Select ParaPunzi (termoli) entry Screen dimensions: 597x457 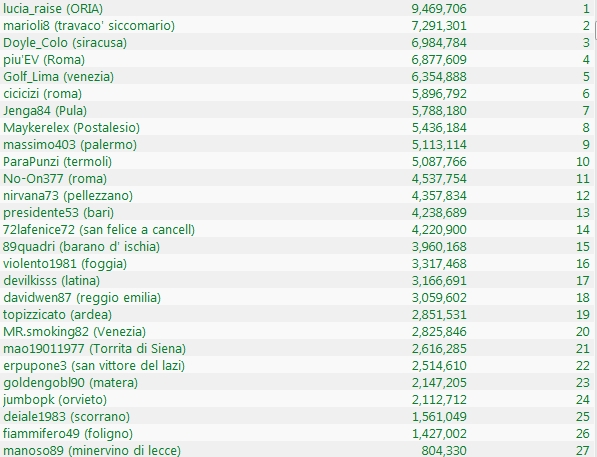297,161
